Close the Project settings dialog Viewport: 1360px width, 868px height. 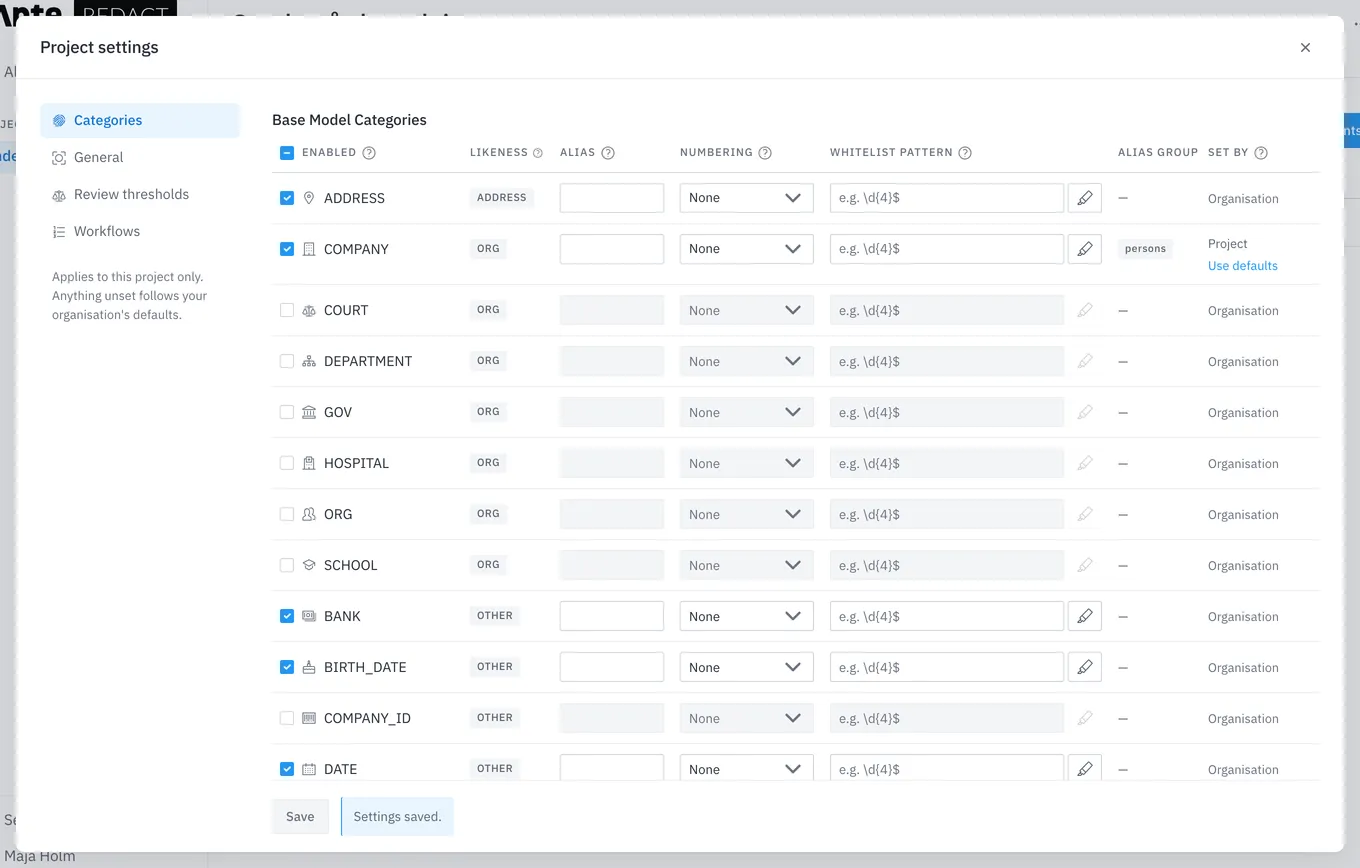point(1305,47)
